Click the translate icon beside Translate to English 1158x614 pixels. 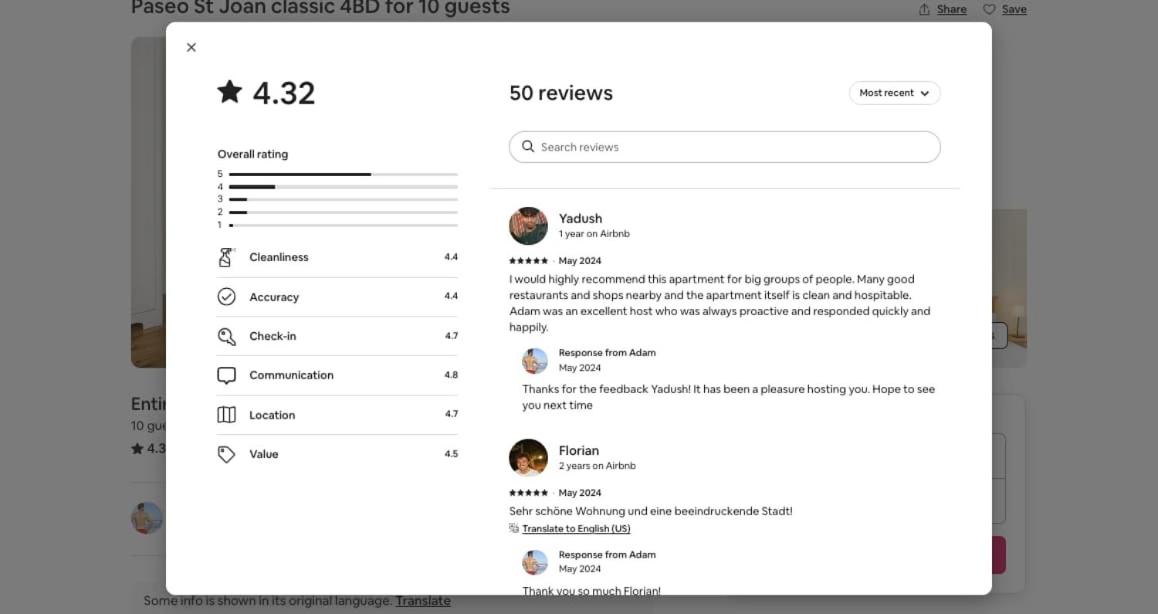pos(514,528)
